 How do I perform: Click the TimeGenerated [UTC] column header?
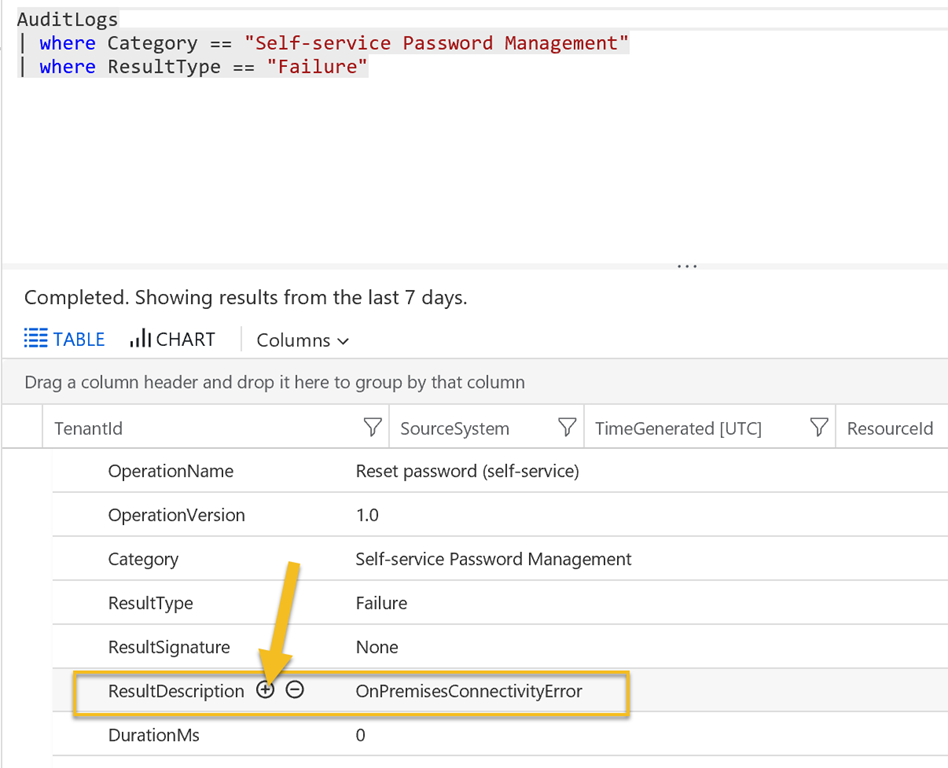[x=678, y=428]
